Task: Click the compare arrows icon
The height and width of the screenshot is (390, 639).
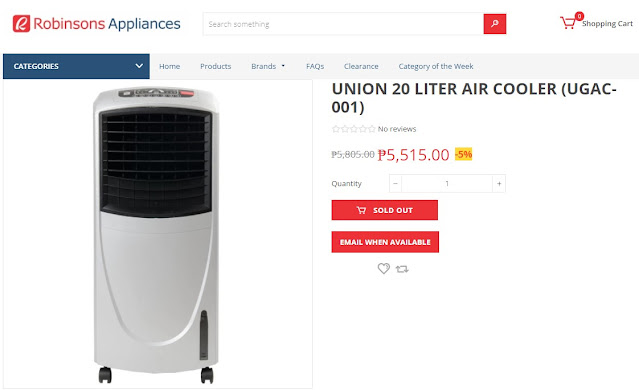Action: point(402,269)
